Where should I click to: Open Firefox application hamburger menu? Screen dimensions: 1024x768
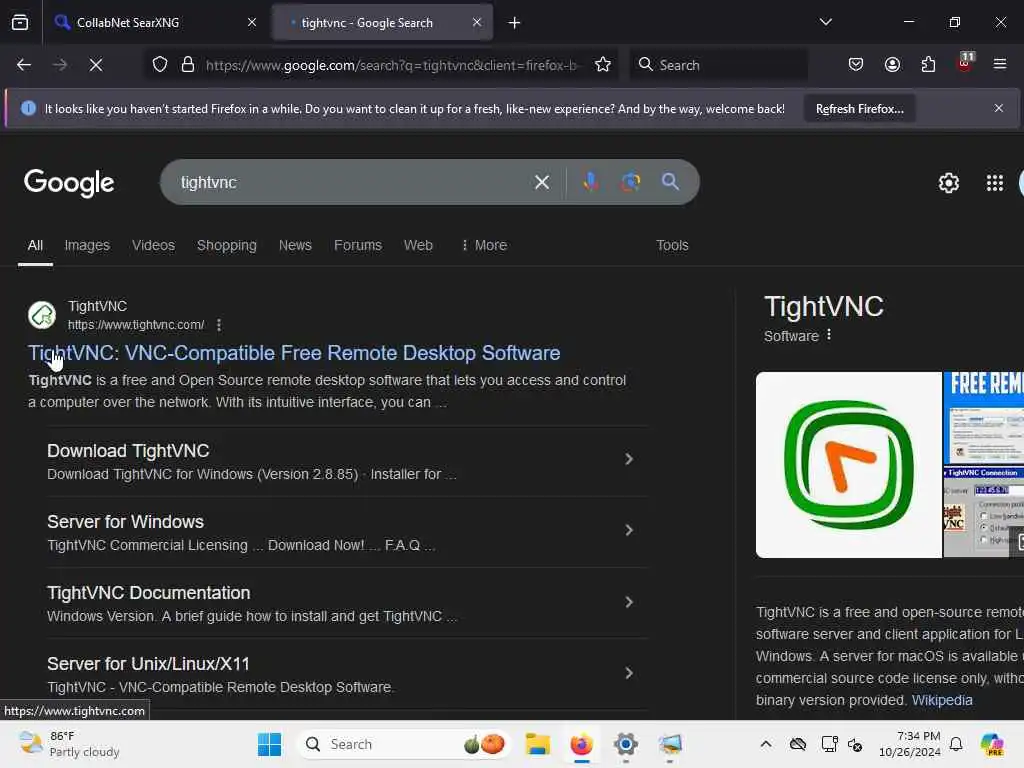(999, 65)
